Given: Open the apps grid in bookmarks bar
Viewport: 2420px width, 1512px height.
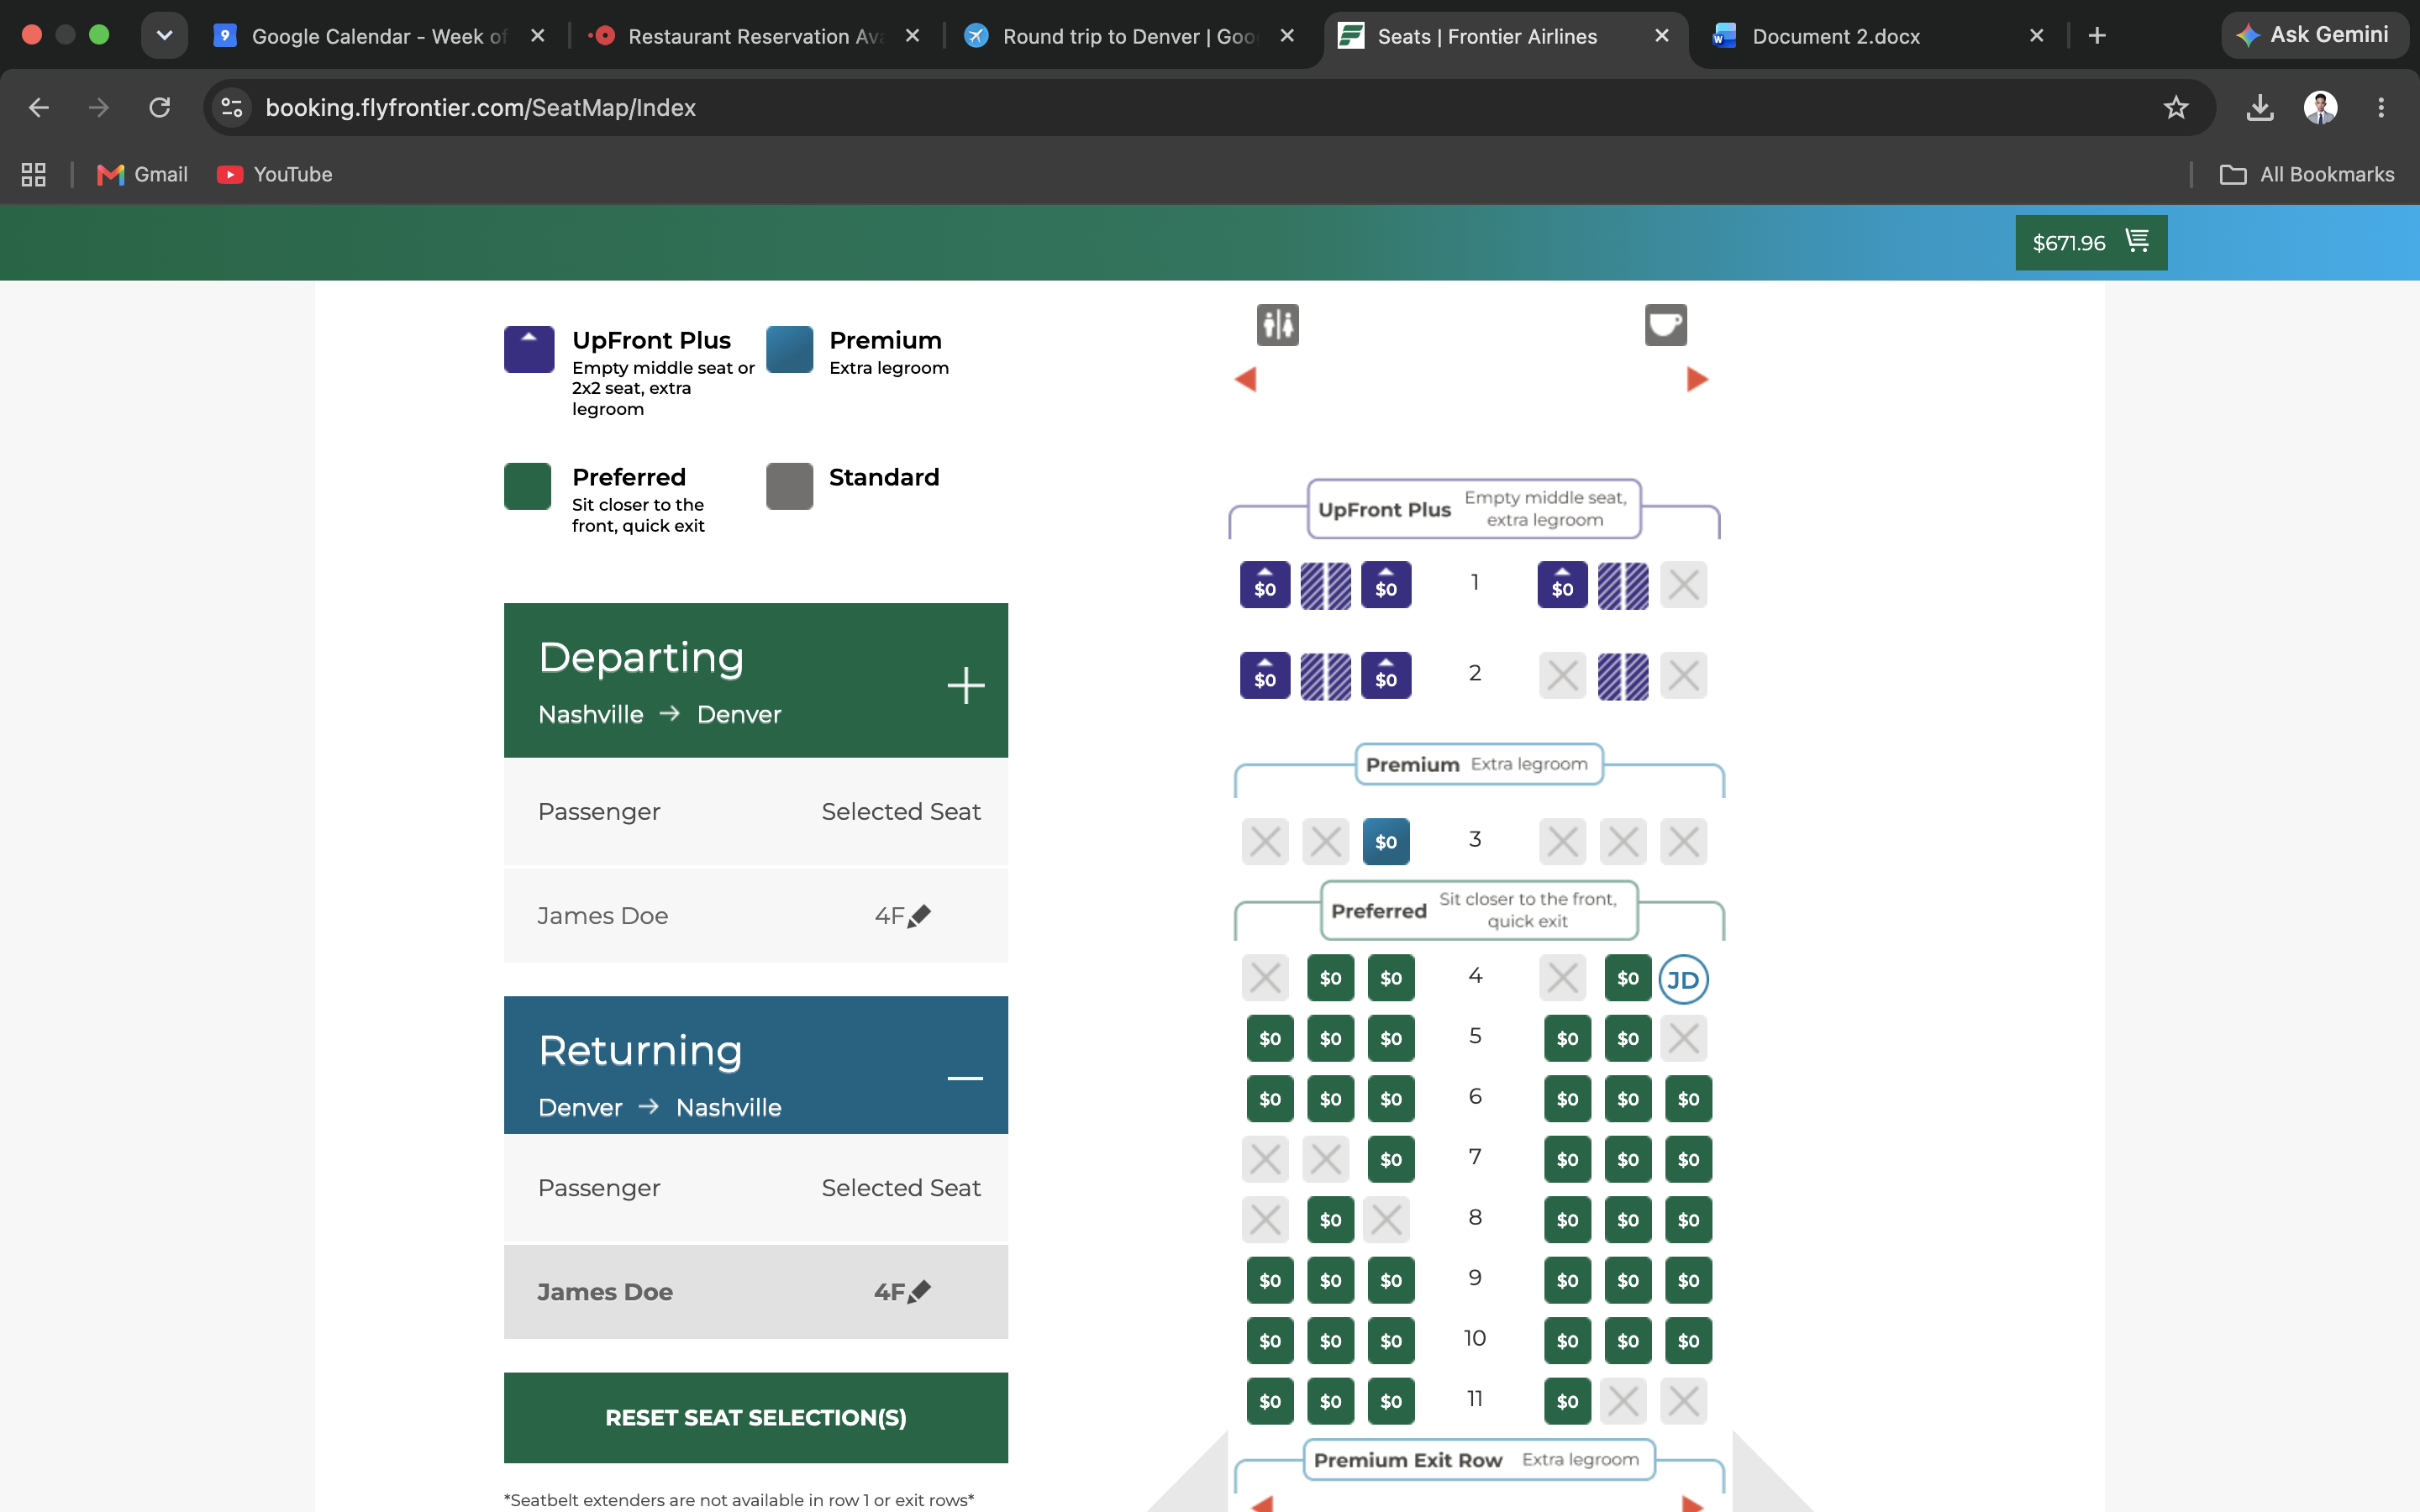Looking at the screenshot, I should (34, 174).
